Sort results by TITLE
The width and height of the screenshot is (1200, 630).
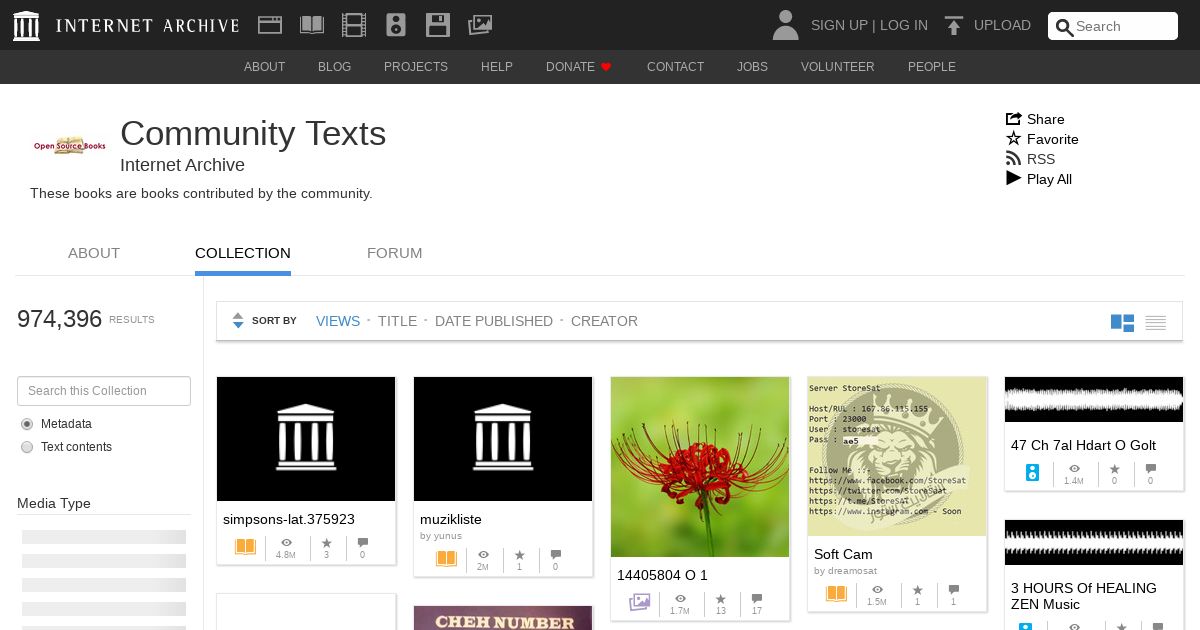coord(397,321)
